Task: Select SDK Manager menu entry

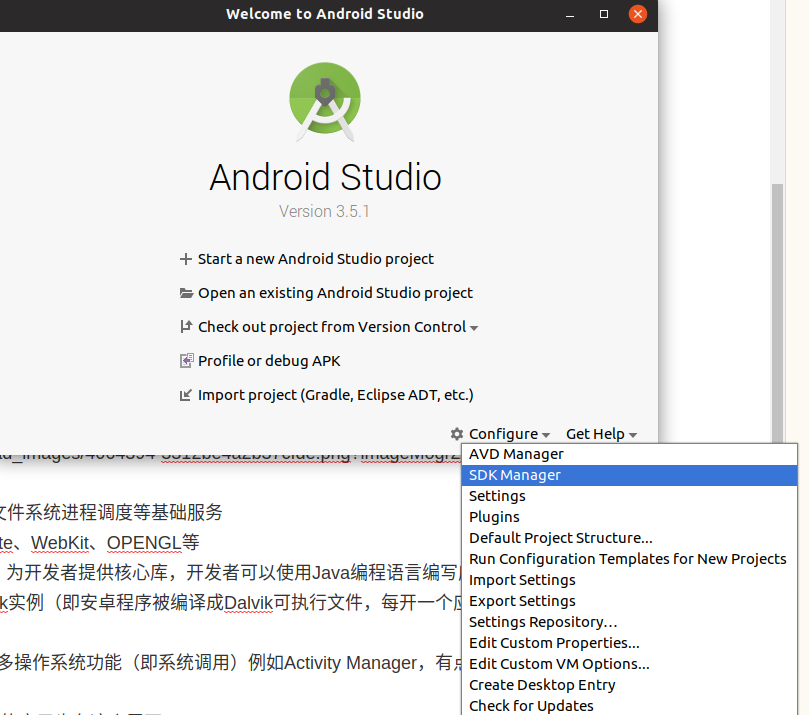Action: (629, 475)
